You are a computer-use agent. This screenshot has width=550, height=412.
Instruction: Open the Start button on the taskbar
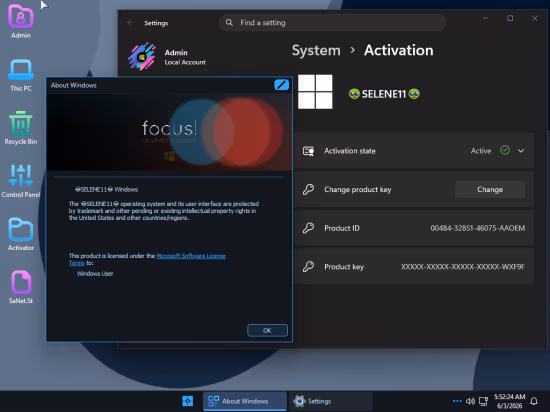[x=188, y=401]
